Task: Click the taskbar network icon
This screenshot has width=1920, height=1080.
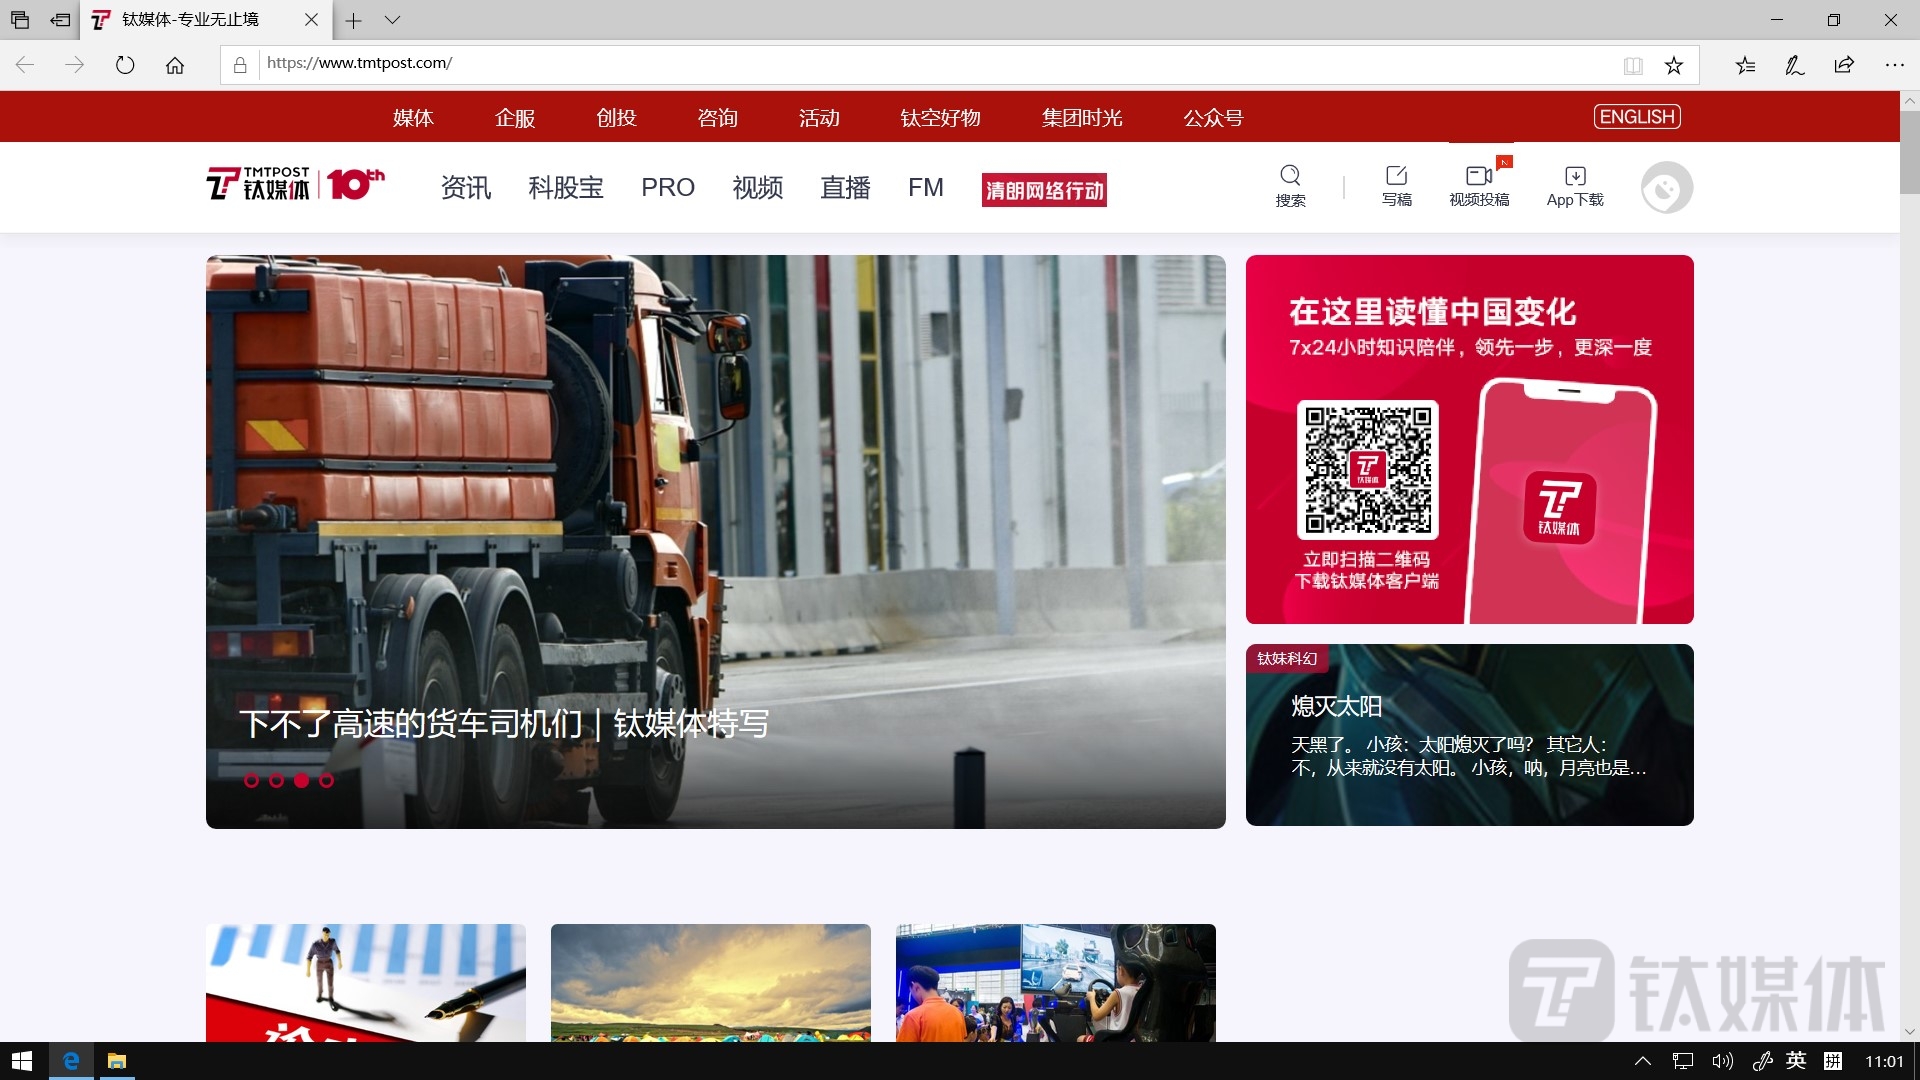Action: (1683, 1061)
